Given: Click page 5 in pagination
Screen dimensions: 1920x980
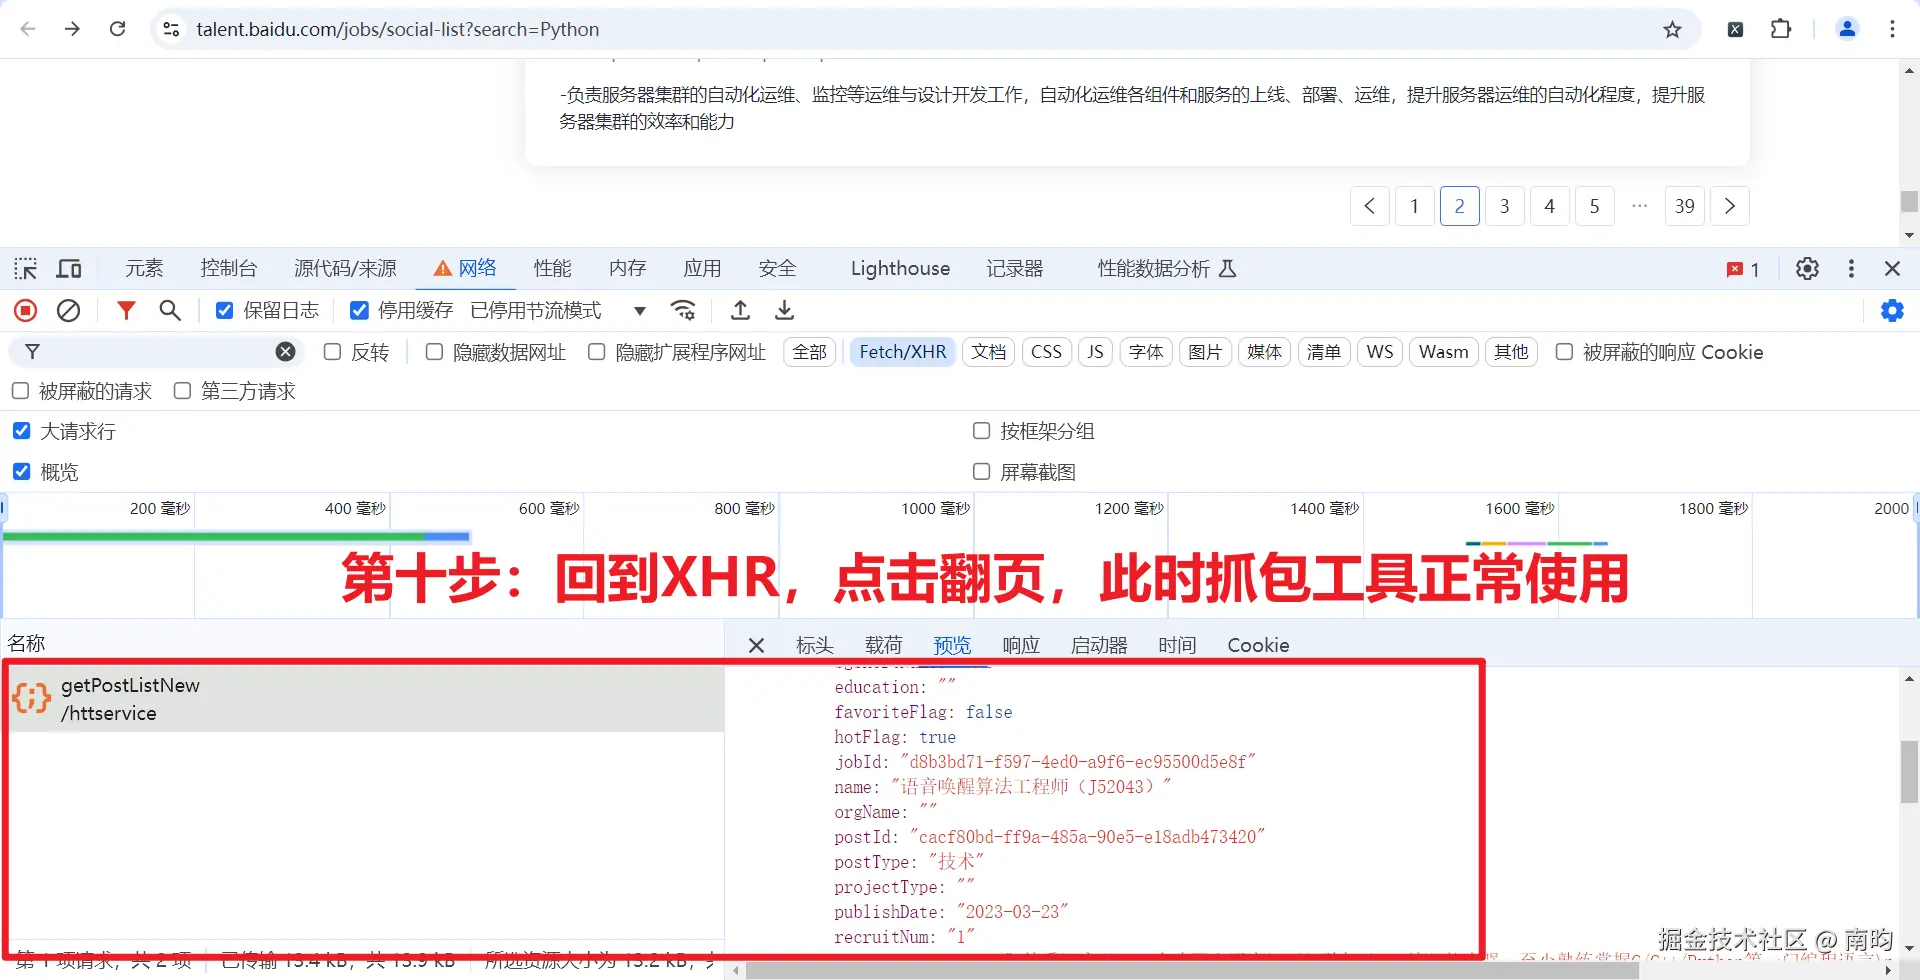Looking at the screenshot, I should [x=1594, y=206].
